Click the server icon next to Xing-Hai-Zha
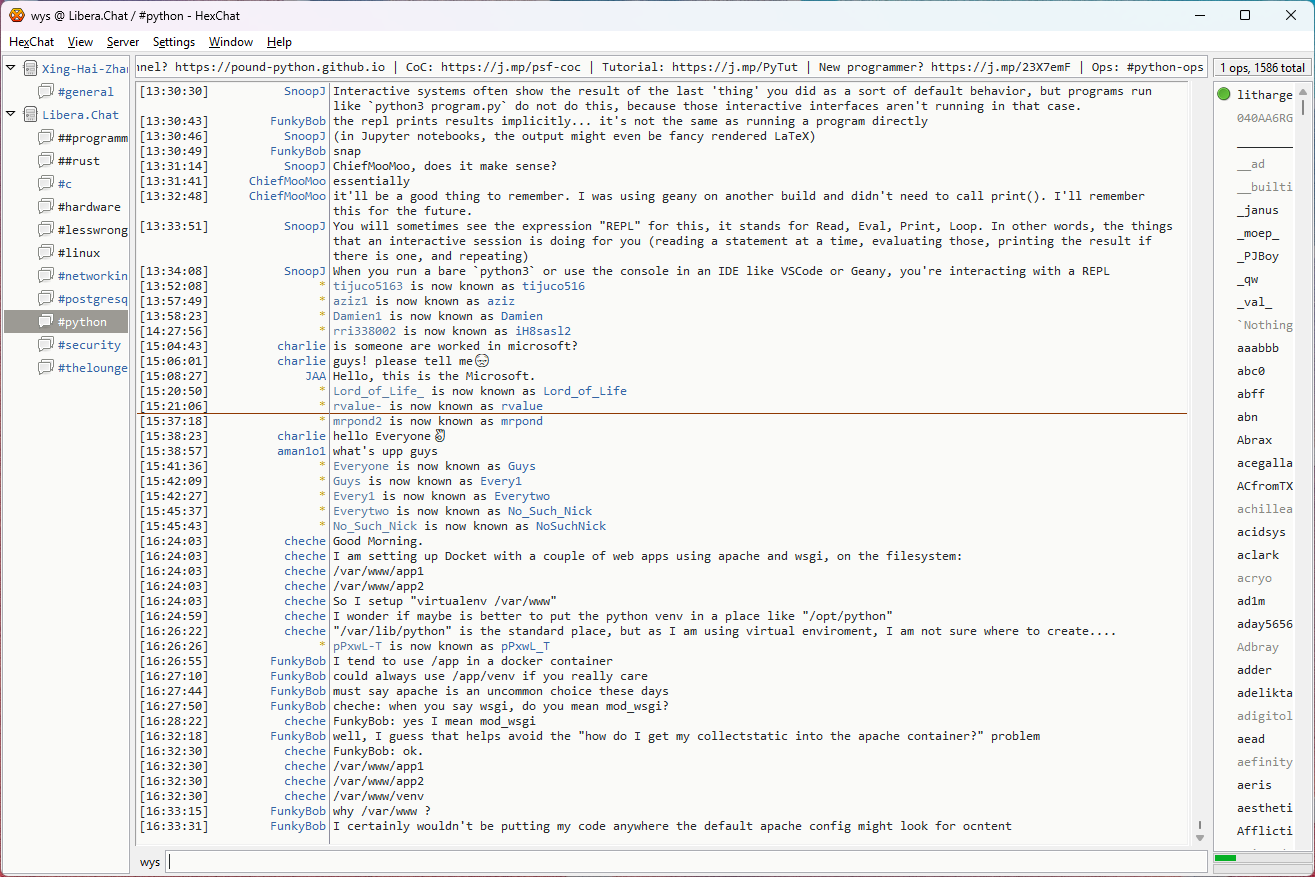Screen dimensions: 1315x877 point(30,69)
